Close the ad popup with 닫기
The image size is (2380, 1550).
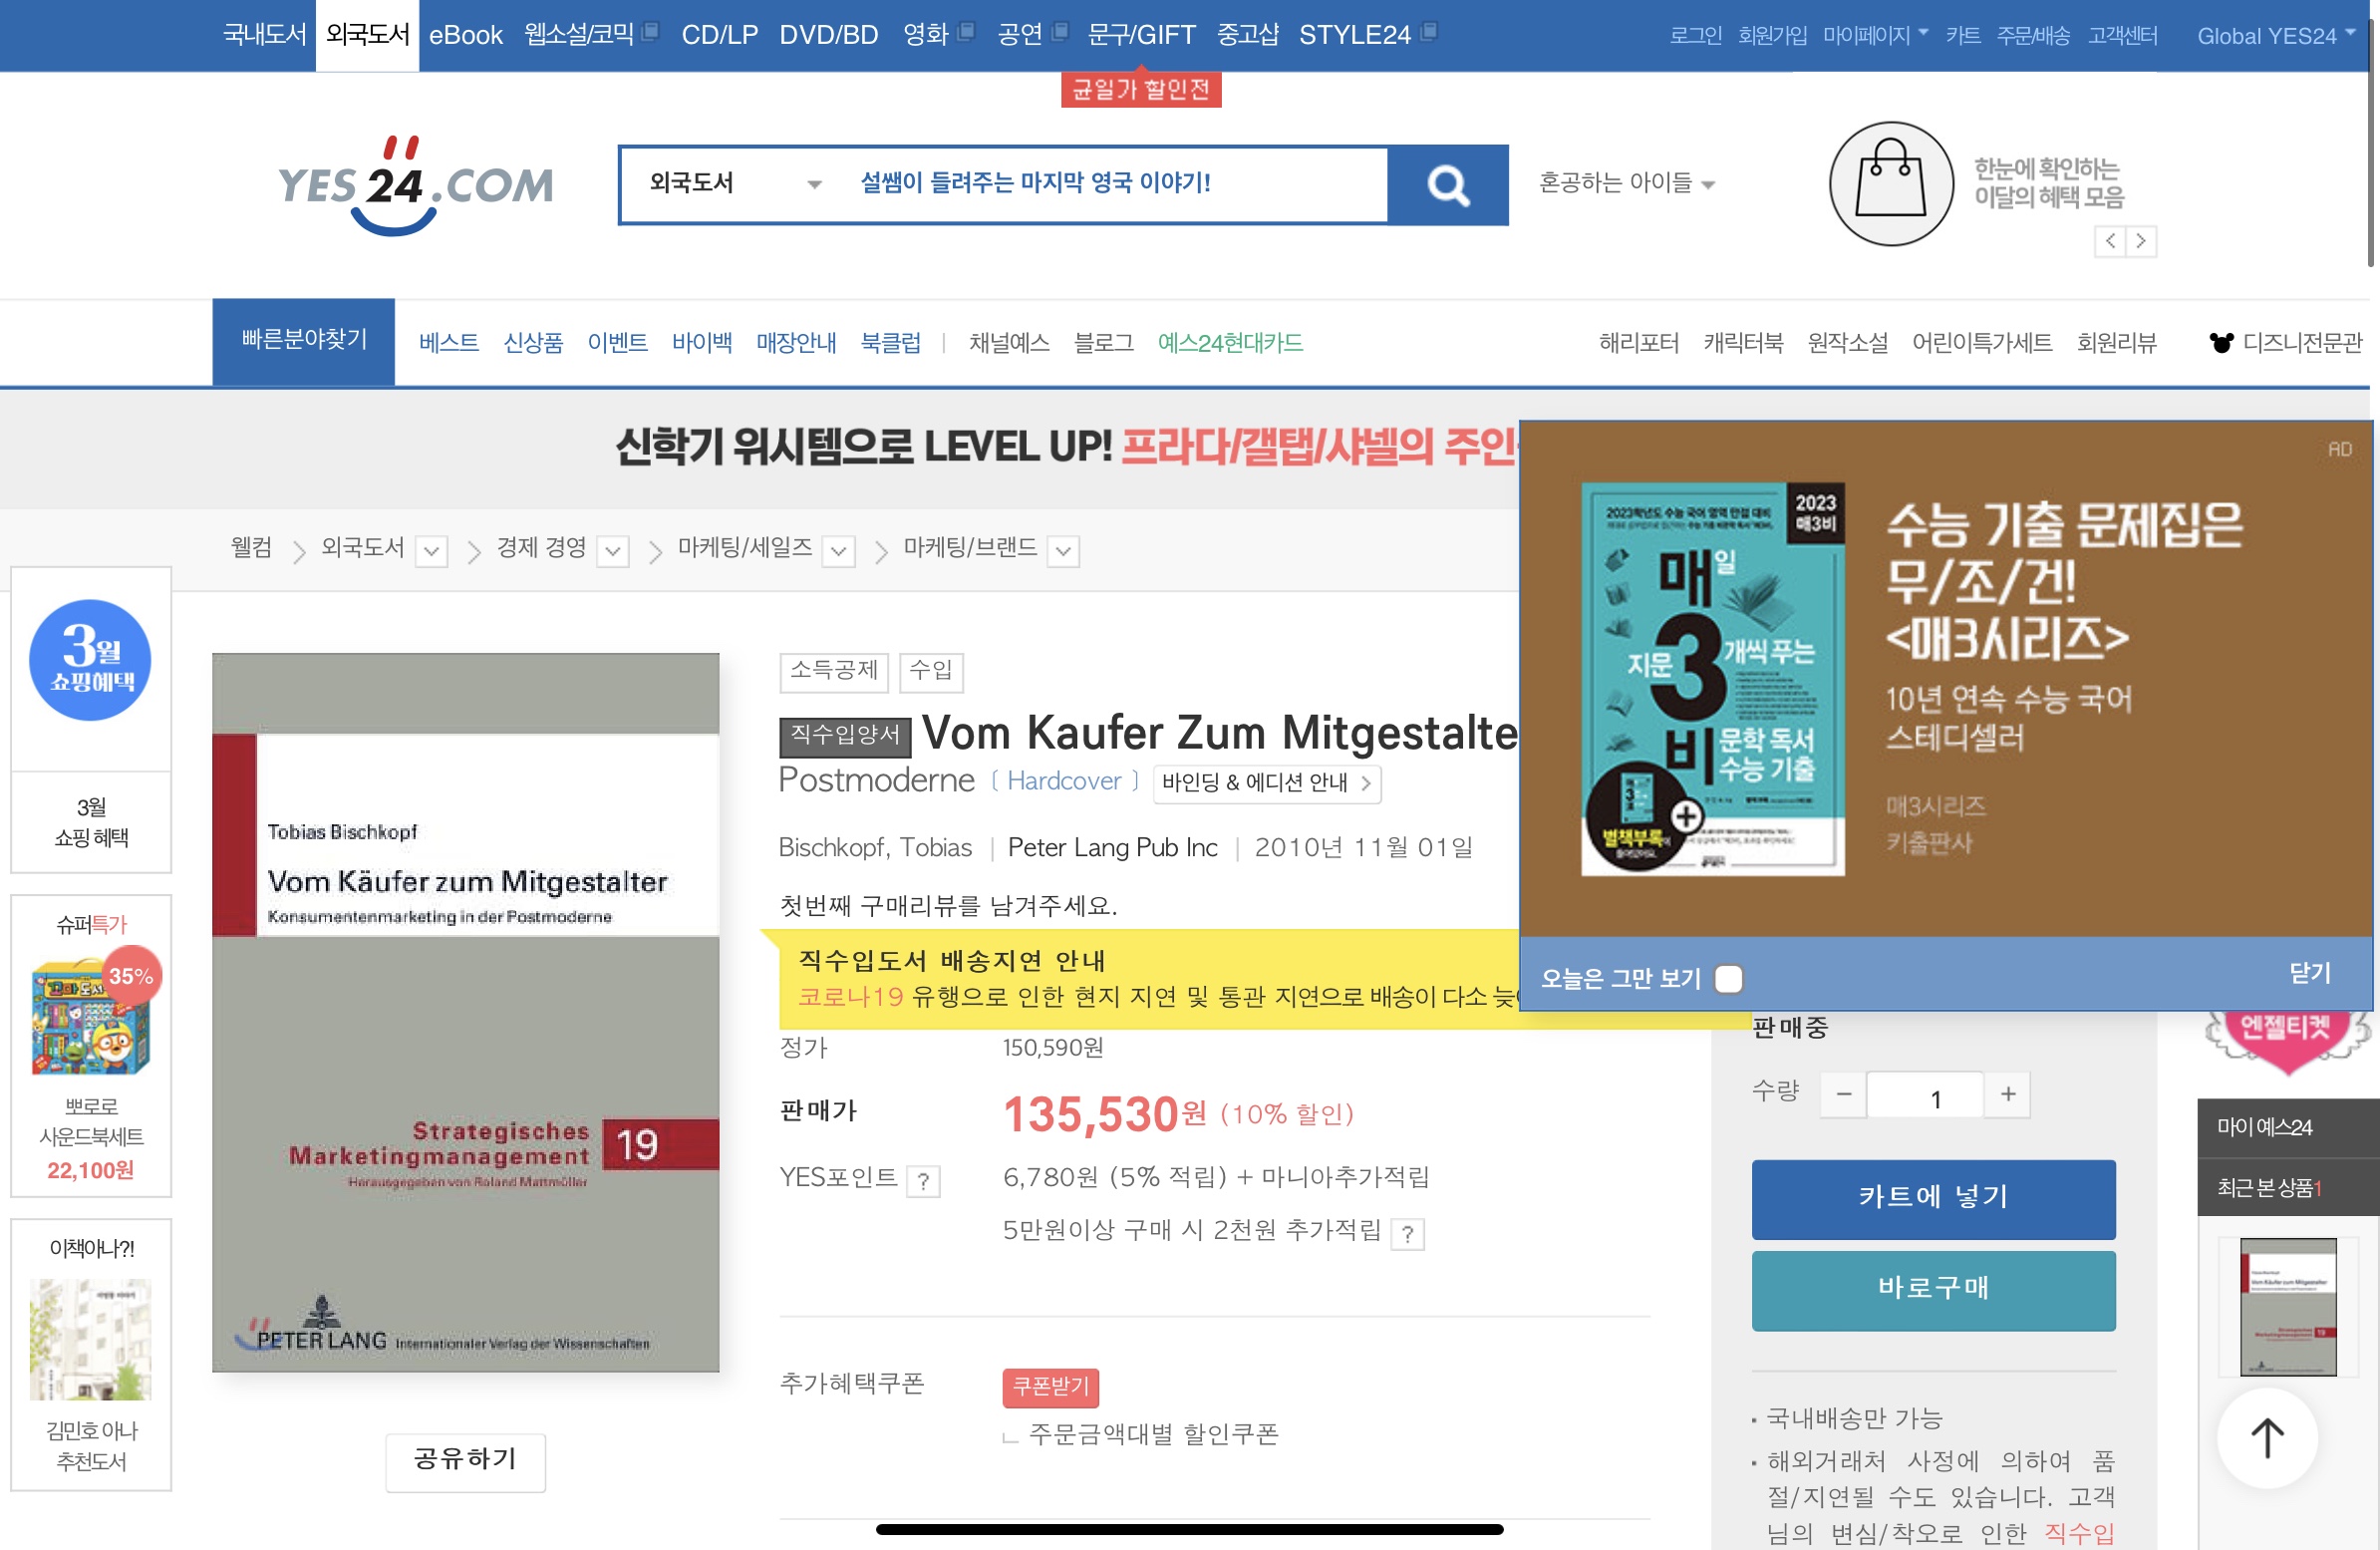click(2310, 973)
